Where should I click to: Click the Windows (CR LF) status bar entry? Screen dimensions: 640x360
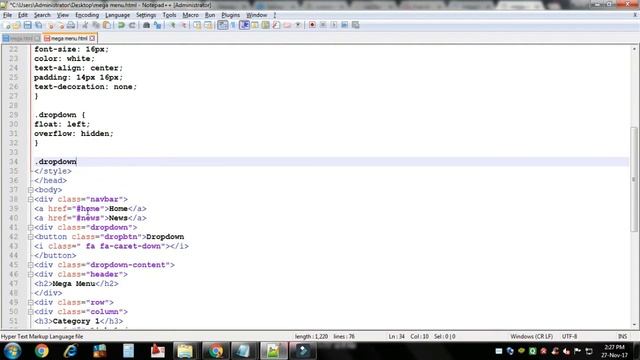click(531, 336)
